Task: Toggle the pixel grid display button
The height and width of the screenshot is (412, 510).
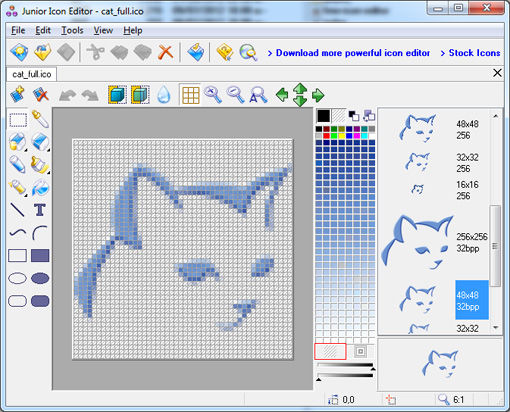Action: click(191, 95)
